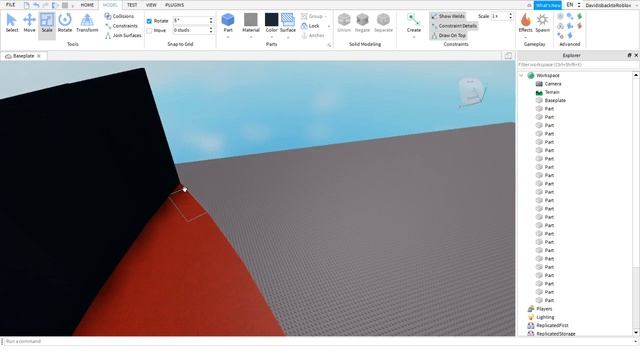640x360 pixels.
Task: Open the EN language selector
Action: [x=573, y=5]
